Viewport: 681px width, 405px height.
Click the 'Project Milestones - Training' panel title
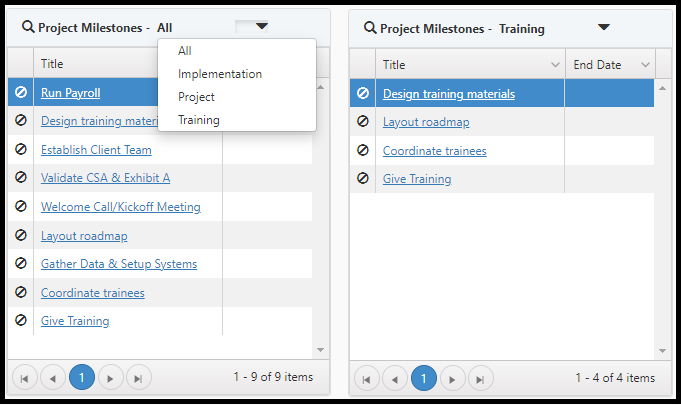tap(462, 29)
